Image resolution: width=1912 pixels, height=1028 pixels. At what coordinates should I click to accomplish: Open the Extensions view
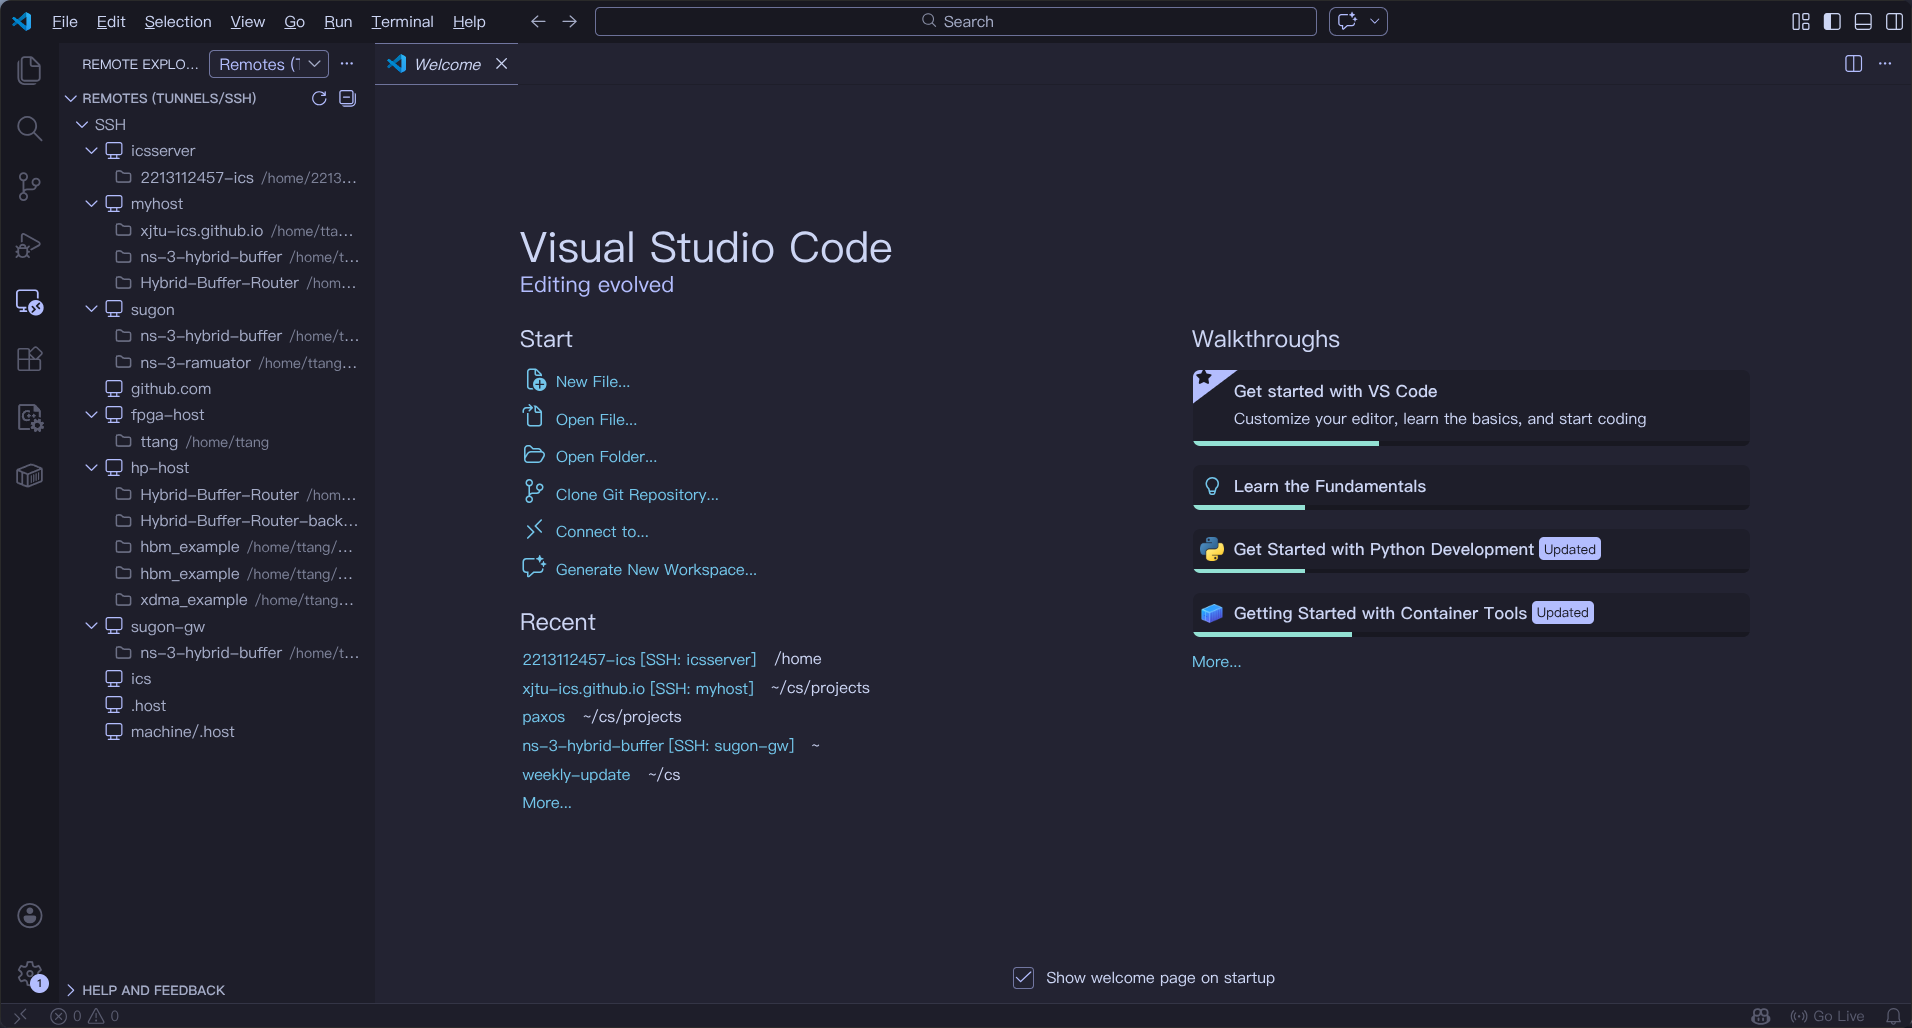pos(29,359)
